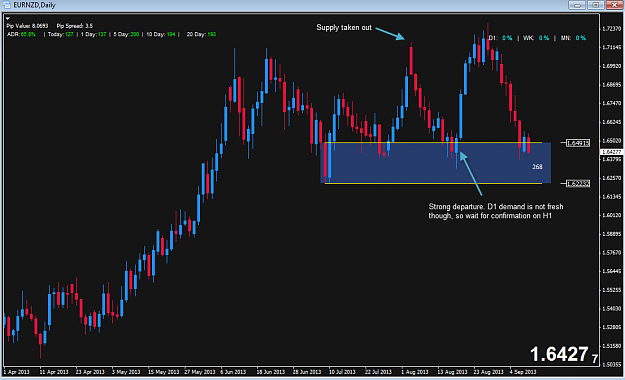The width and height of the screenshot is (625, 380).
Task: Maximize the EURNZD,Daily chart window
Action: 596,5
